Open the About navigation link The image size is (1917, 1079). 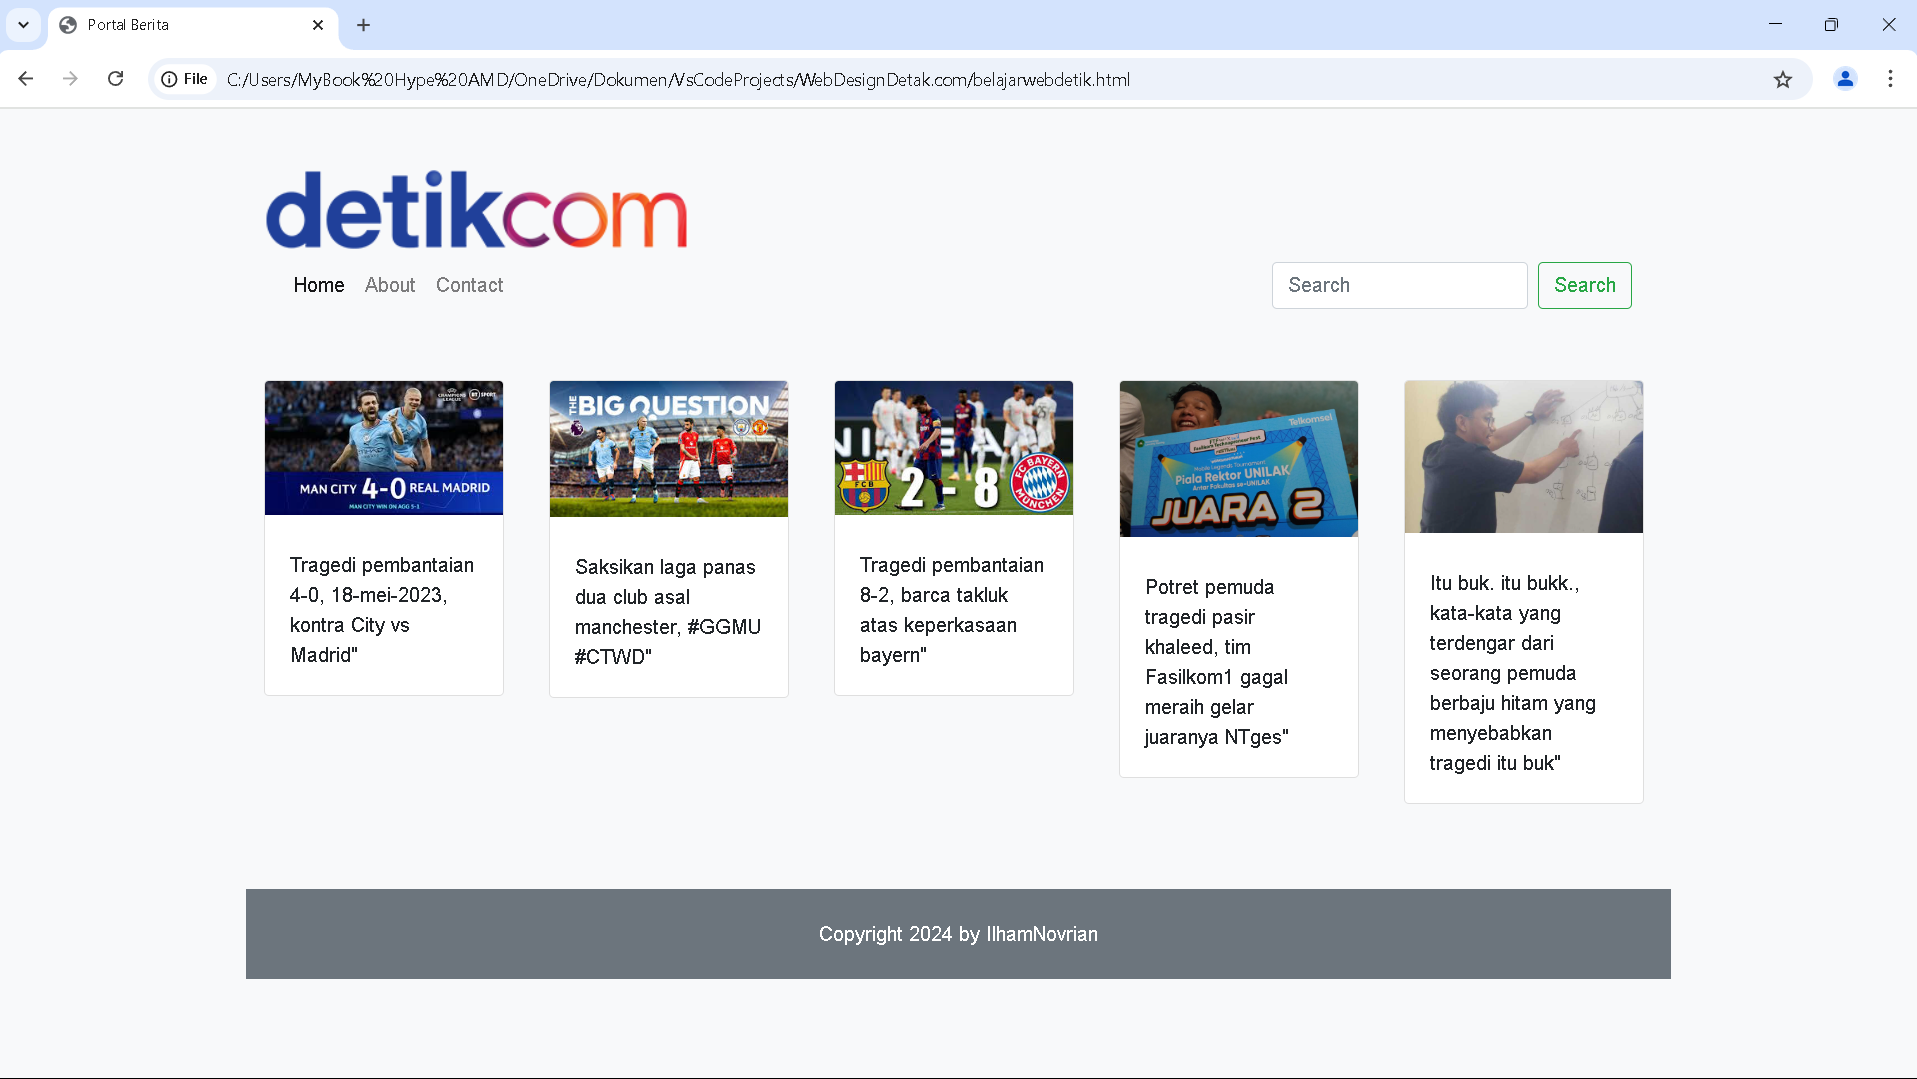click(390, 285)
